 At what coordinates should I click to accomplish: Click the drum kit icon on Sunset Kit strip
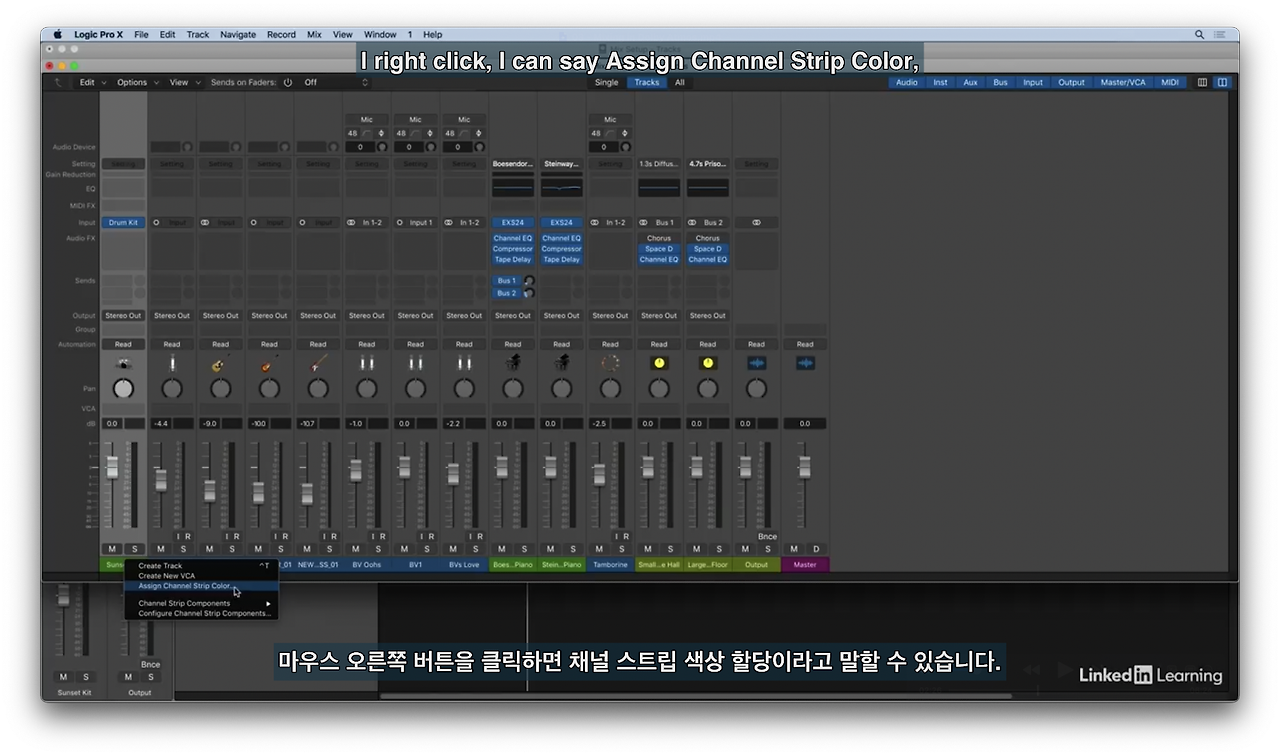tap(123, 364)
